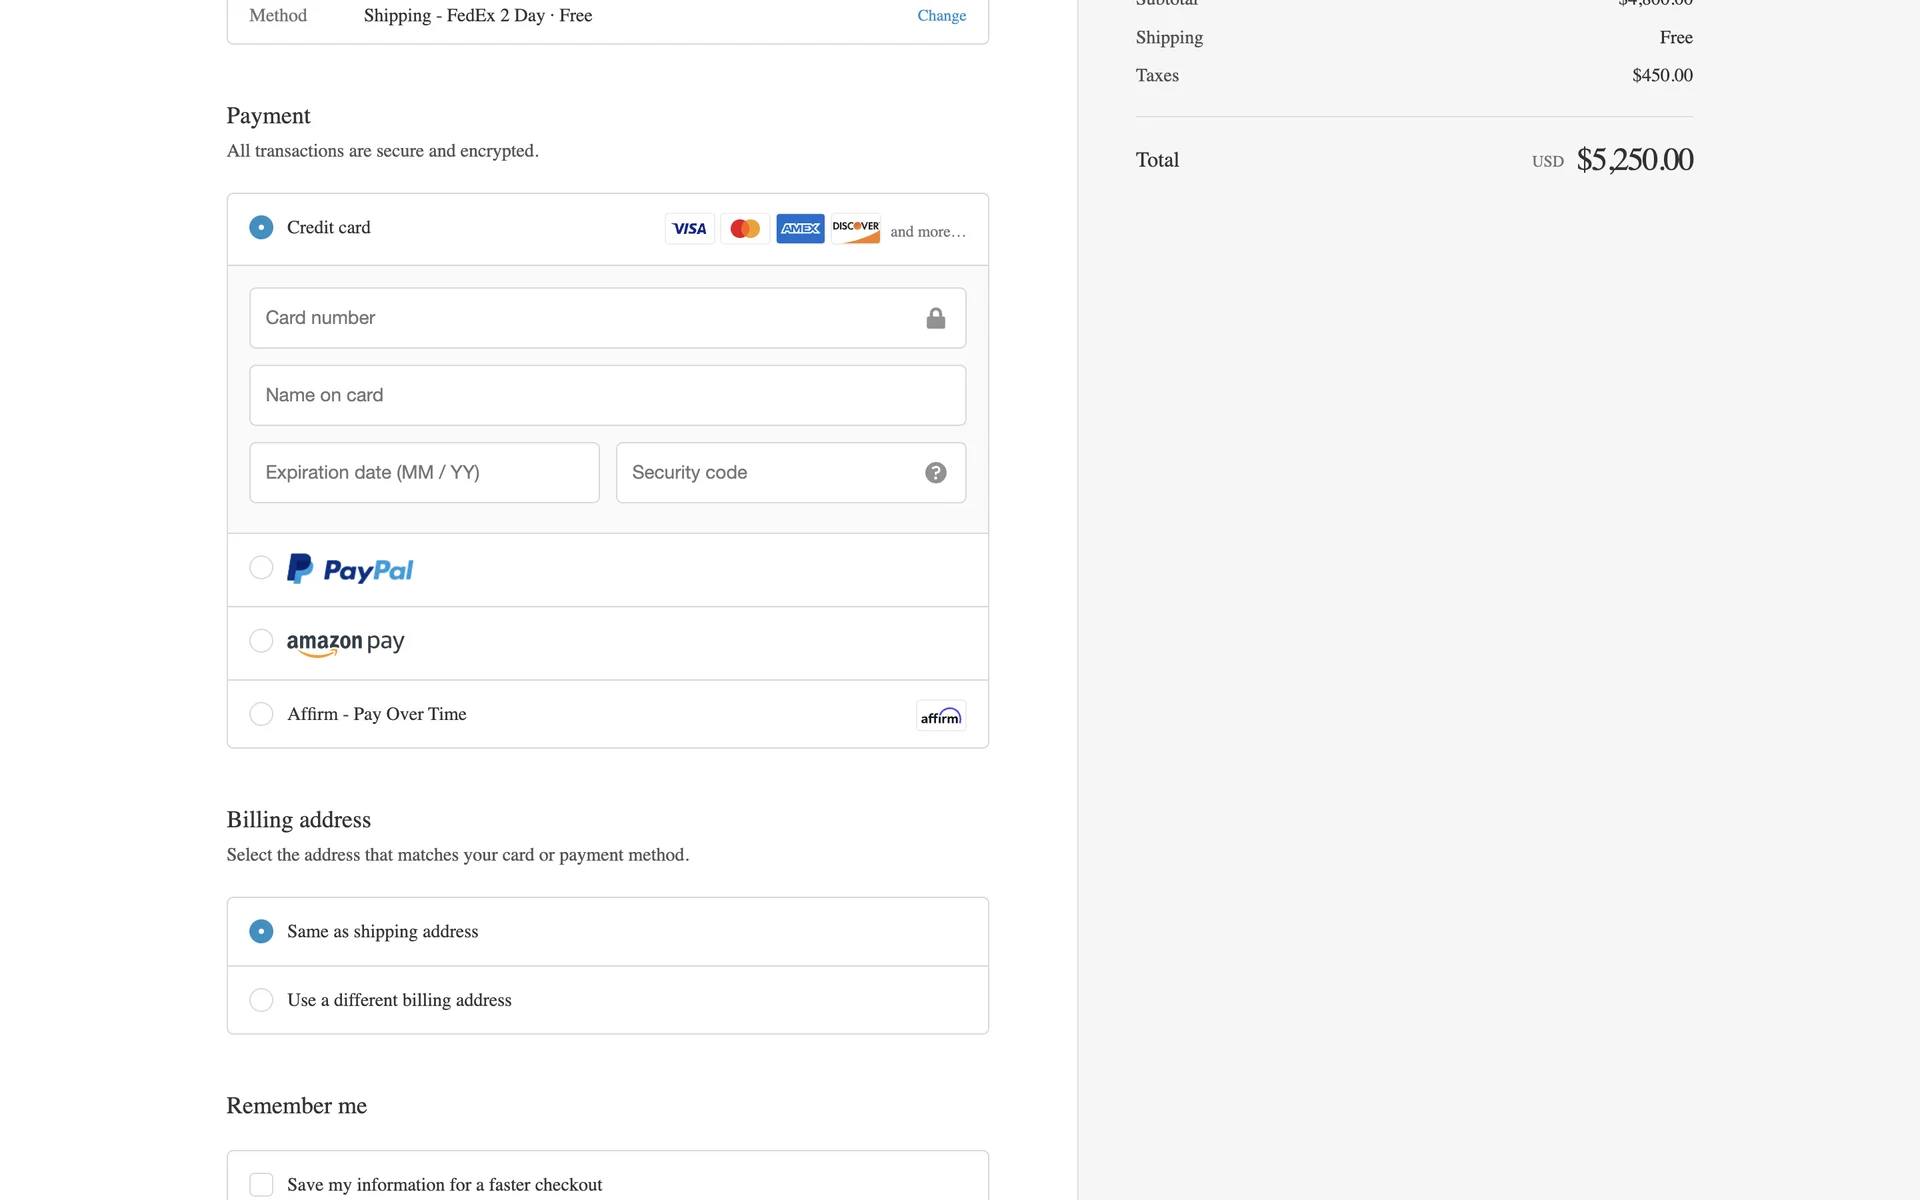Click the 'and more…' card types text
The image size is (1920, 1200).
click(x=928, y=232)
